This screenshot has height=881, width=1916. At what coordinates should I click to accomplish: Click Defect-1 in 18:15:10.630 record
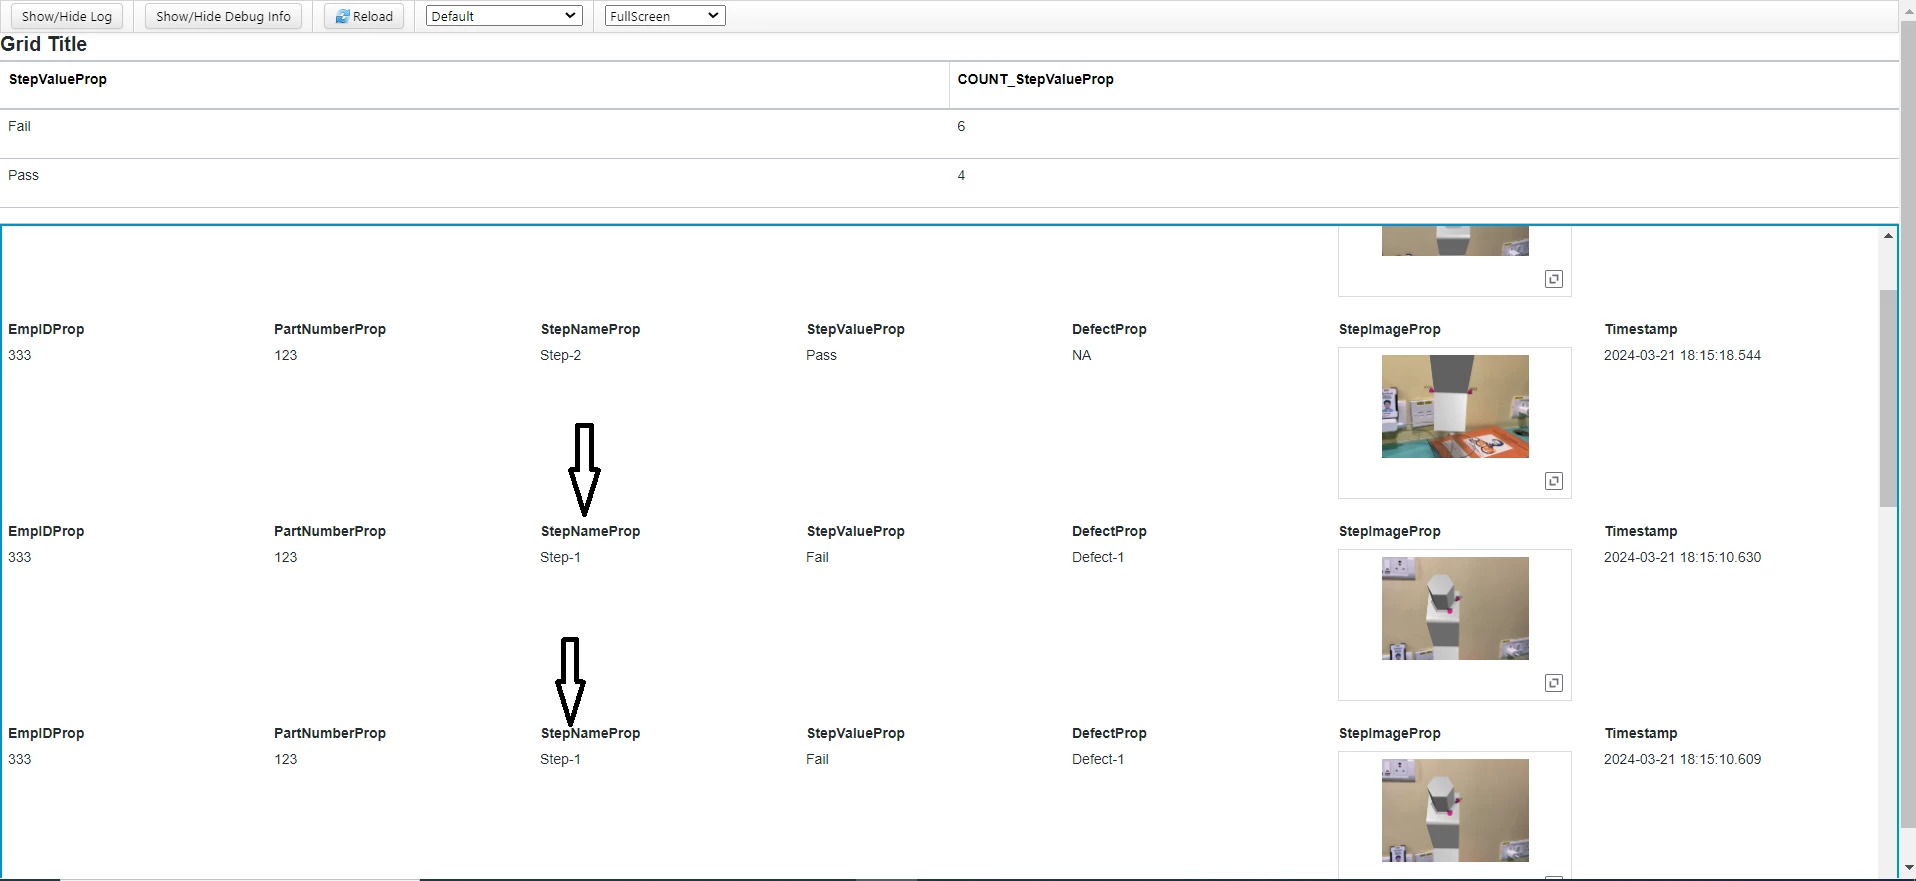pos(1098,557)
